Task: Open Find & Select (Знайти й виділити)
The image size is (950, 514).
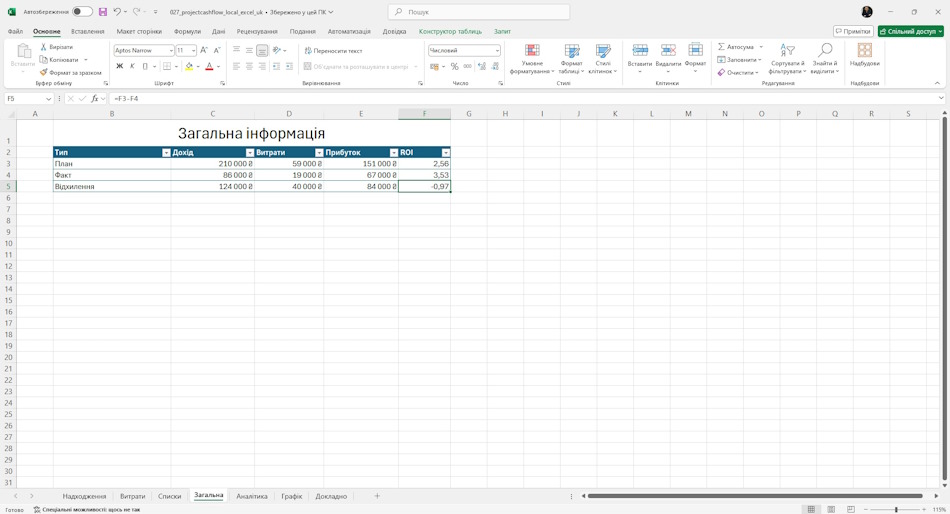Action: 825,59
